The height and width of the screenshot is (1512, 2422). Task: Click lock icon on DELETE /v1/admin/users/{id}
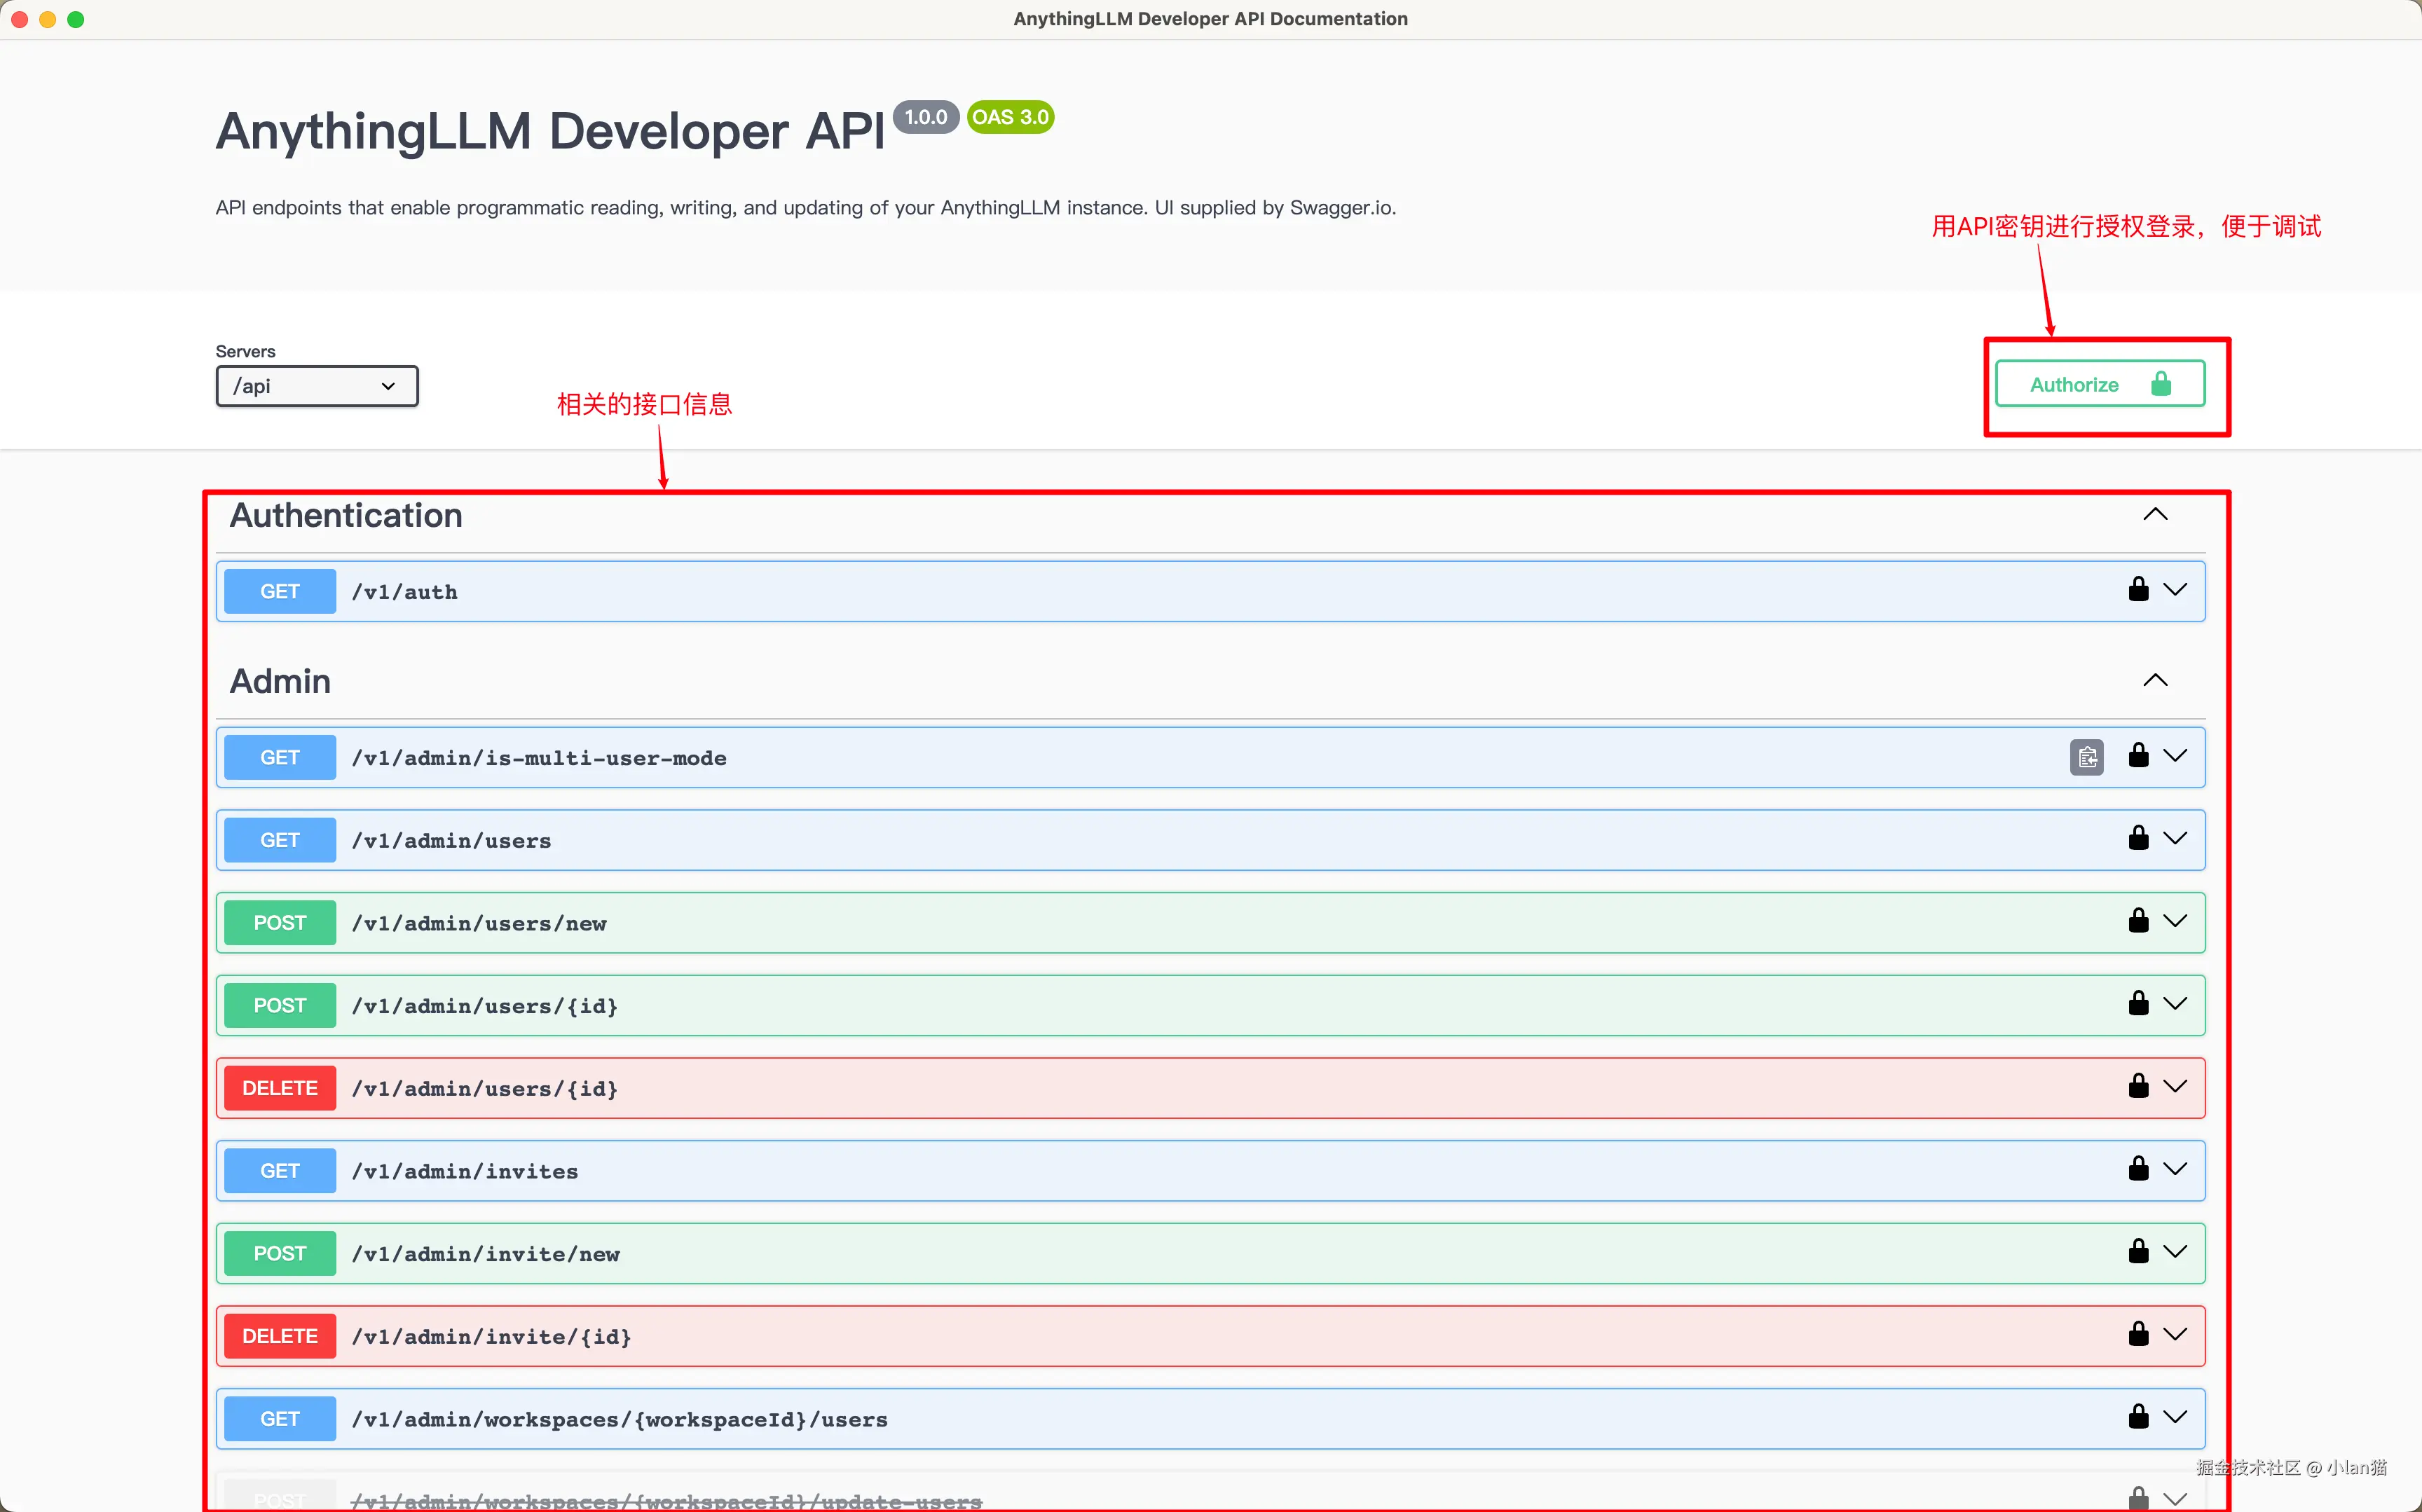tap(2138, 1087)
